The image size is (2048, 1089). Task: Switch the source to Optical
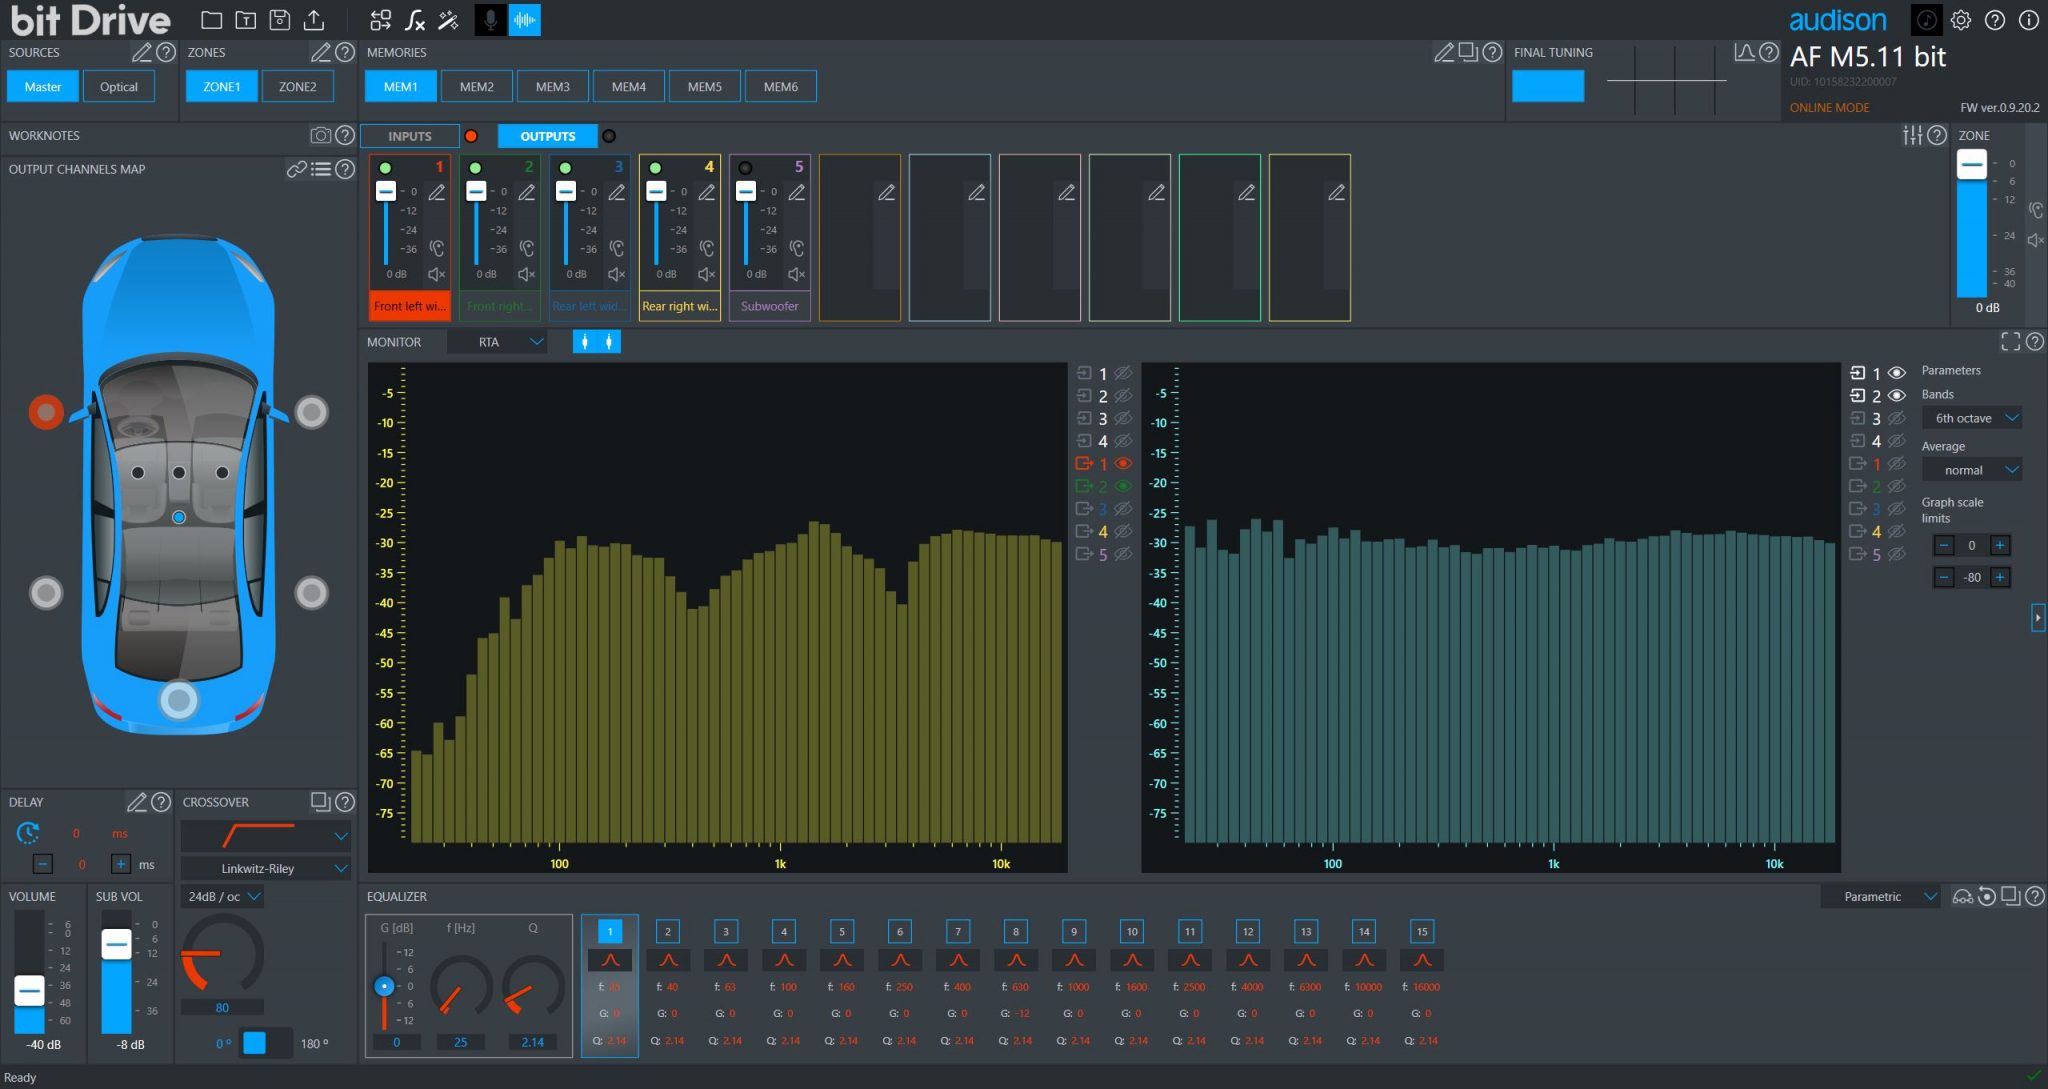pyautogui.click(x=119, y=86)
